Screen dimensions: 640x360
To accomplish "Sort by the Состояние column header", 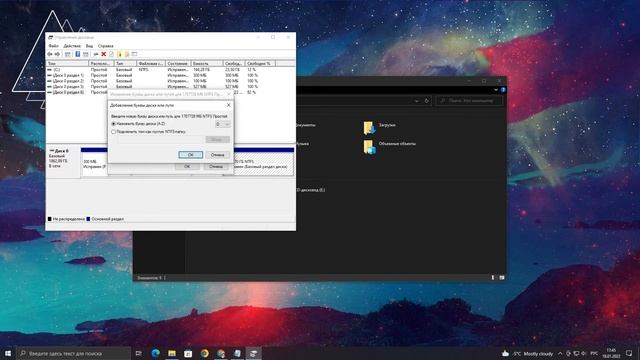I will [178, 64].
